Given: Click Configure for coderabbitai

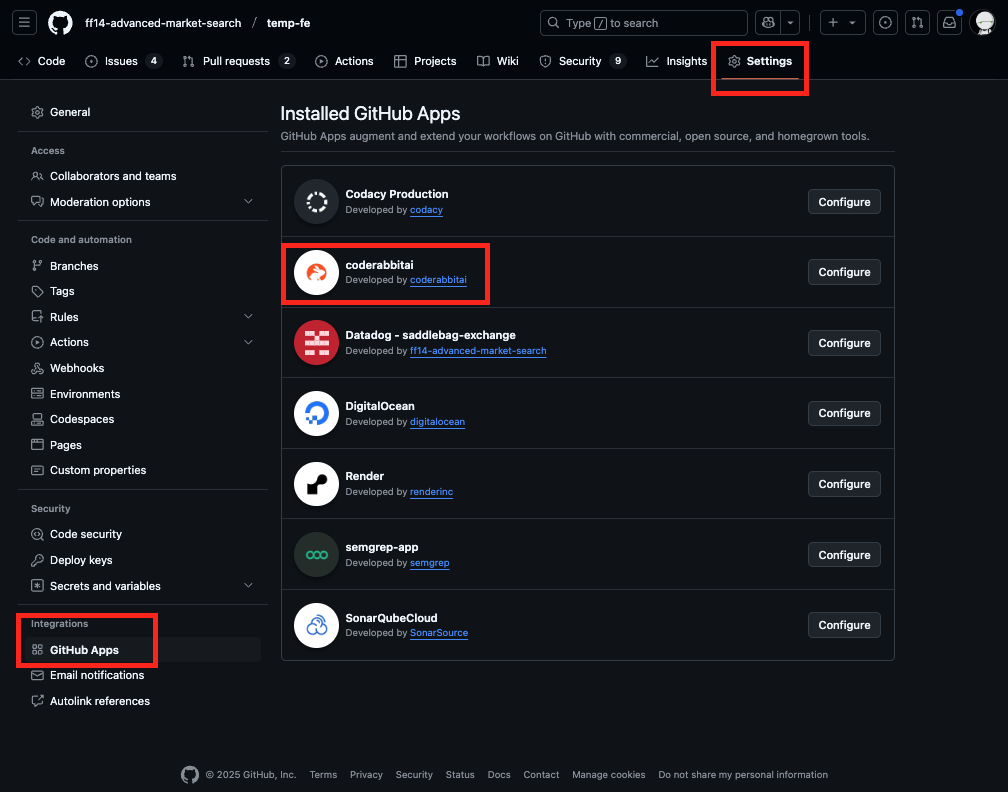Looking at the screenshot, I should (x=843, y=271).
